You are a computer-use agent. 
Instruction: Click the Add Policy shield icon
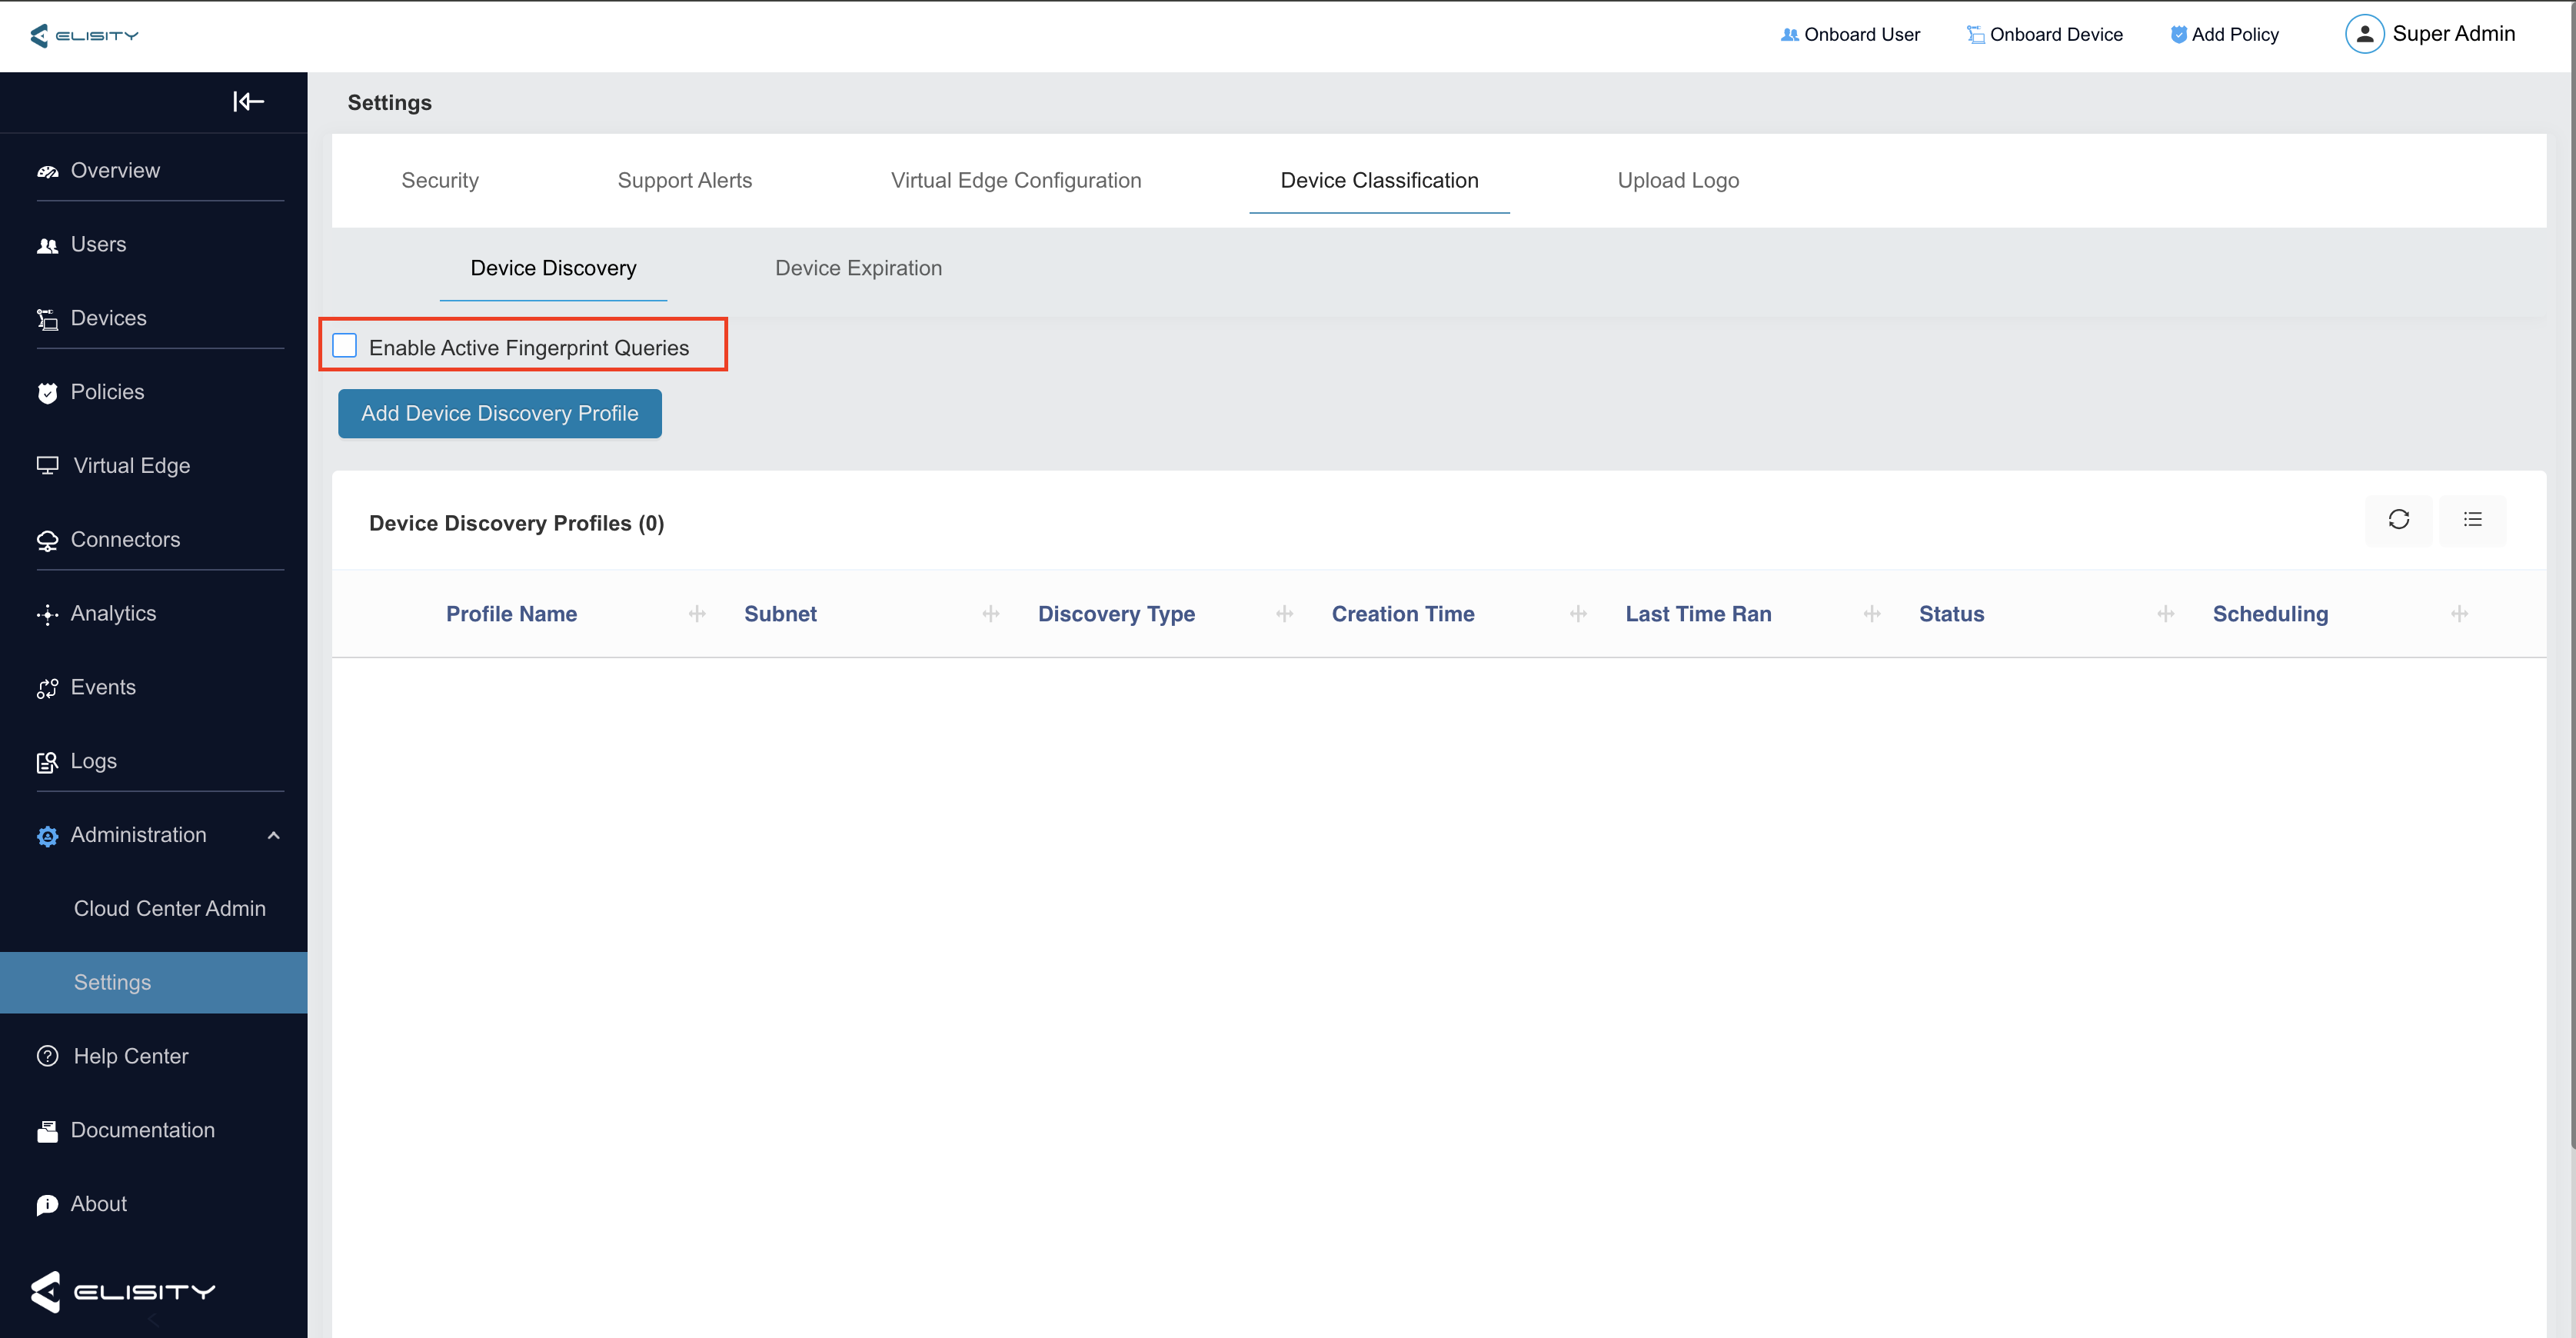click(x=2178, y=35)
